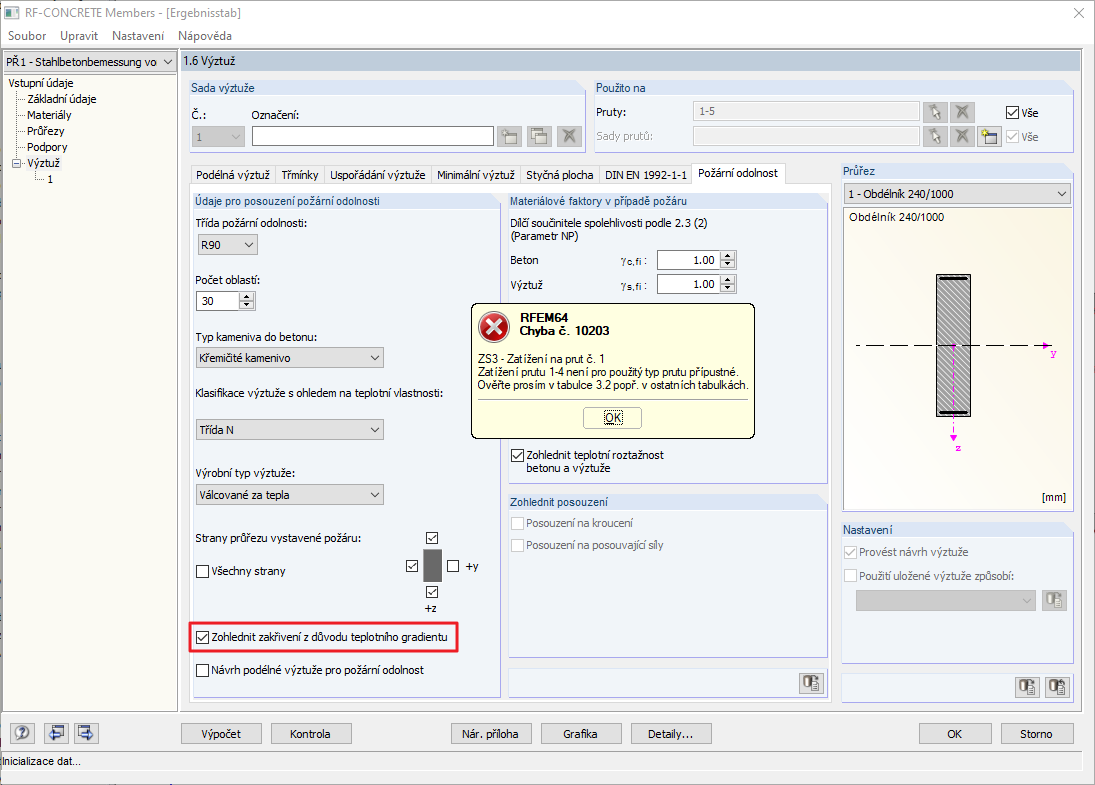Click the Storno button

pyautogui.click(x=1036, y=734)
